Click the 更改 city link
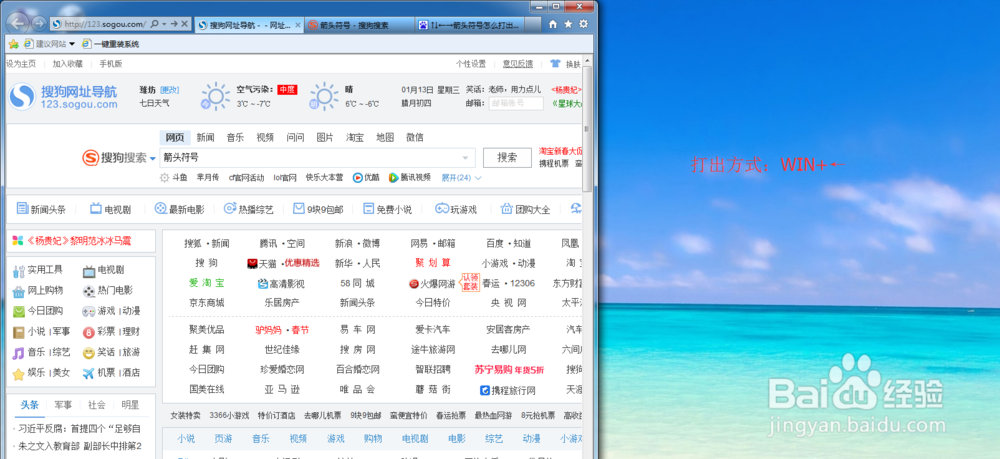This screenshot has height=459, width=1000. tap(170, 90)
